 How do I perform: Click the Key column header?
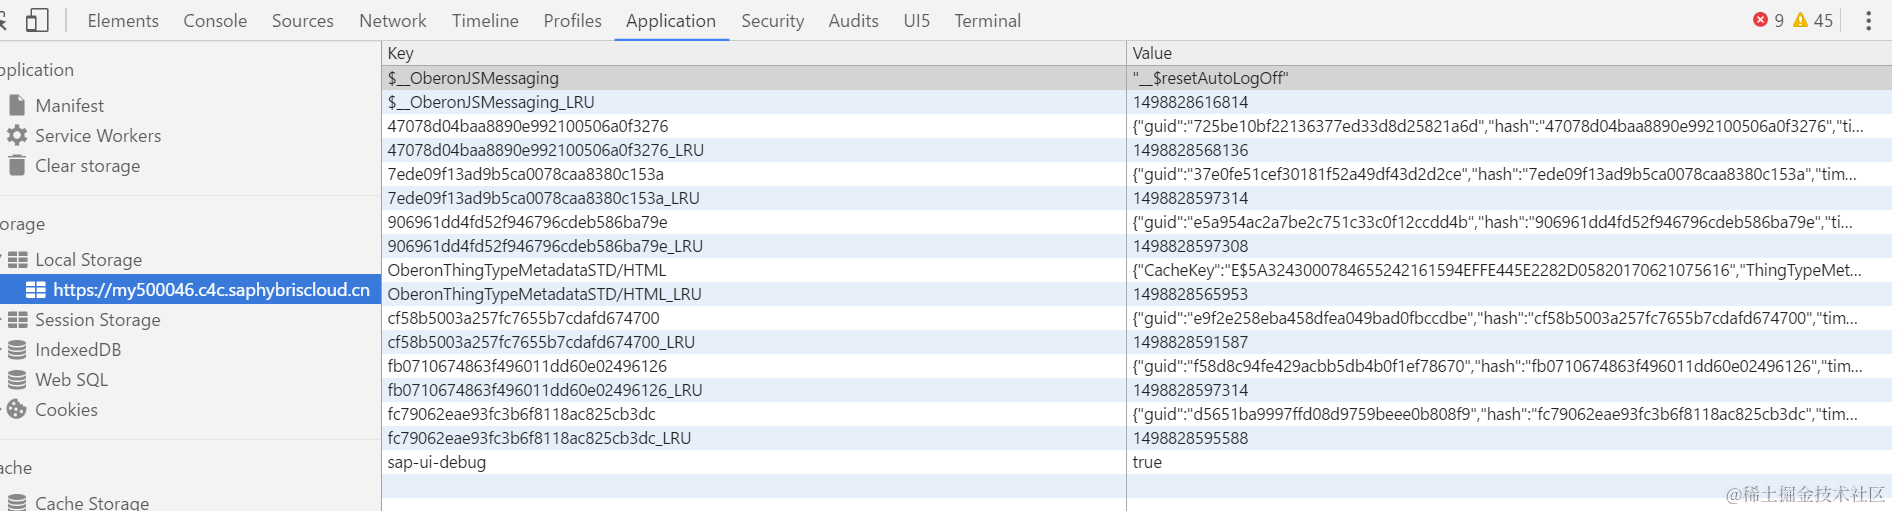coord(755,53)
